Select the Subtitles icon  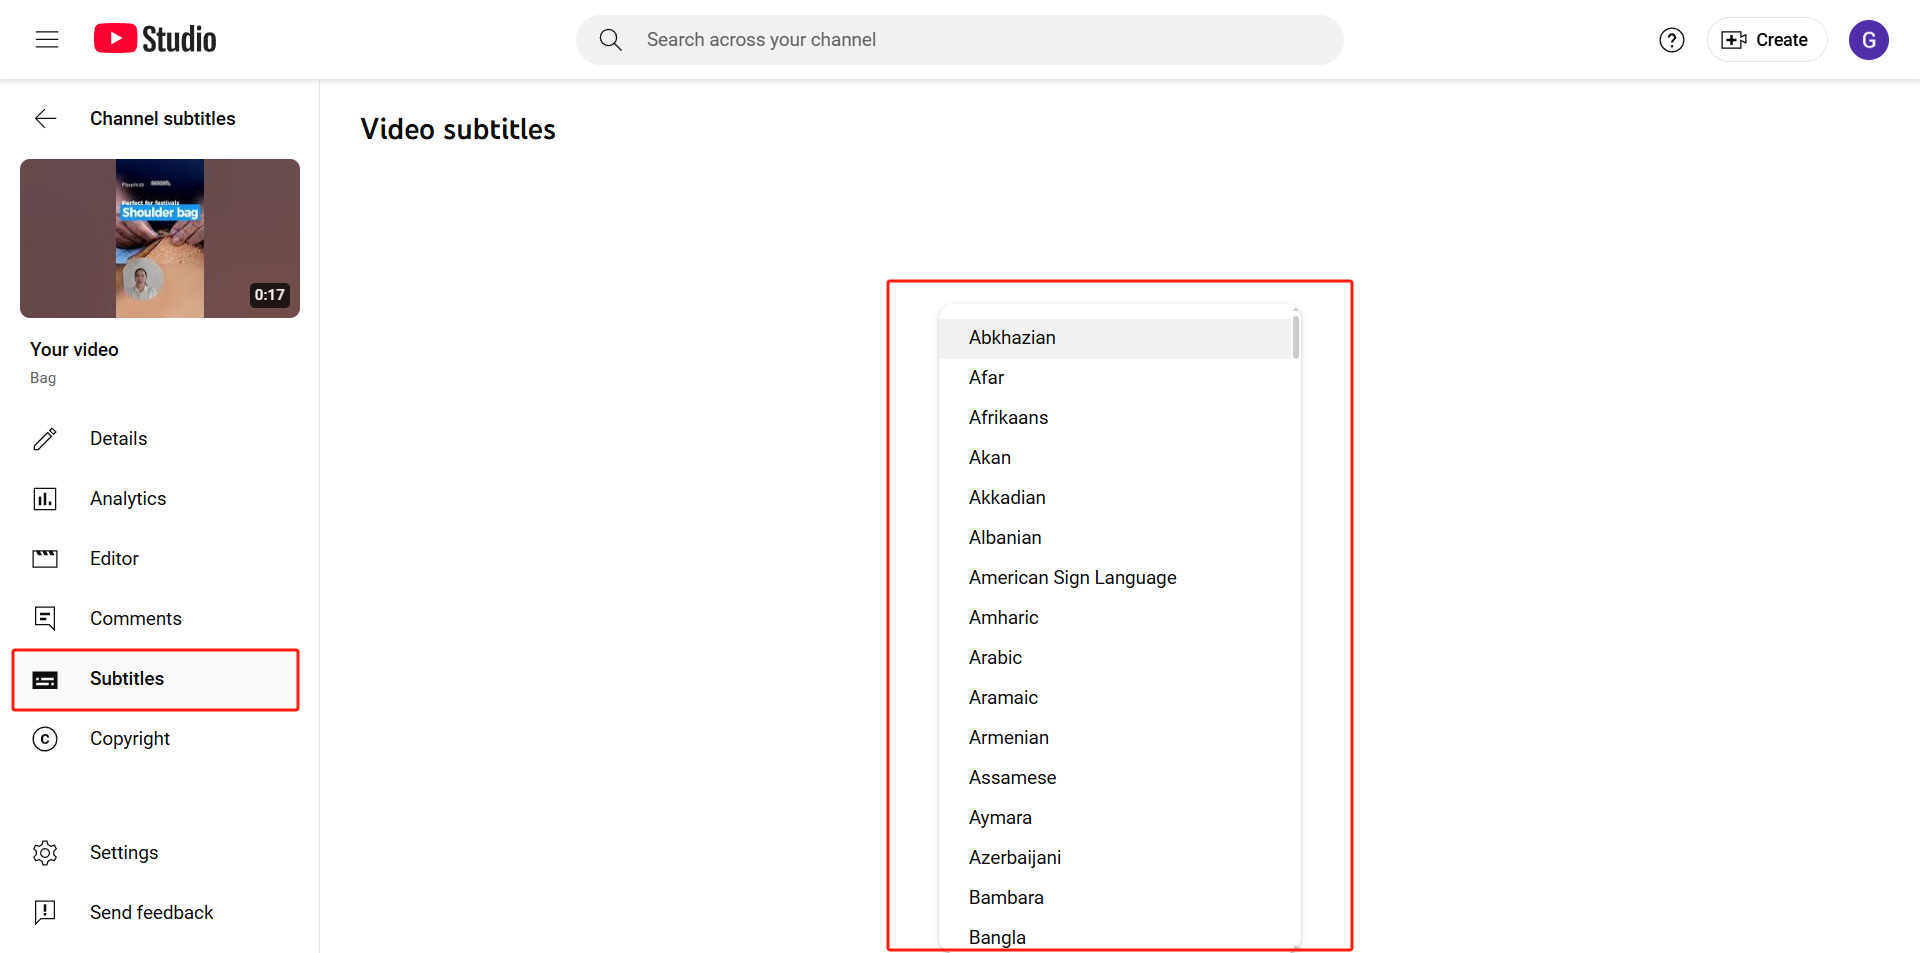point(45,679)
